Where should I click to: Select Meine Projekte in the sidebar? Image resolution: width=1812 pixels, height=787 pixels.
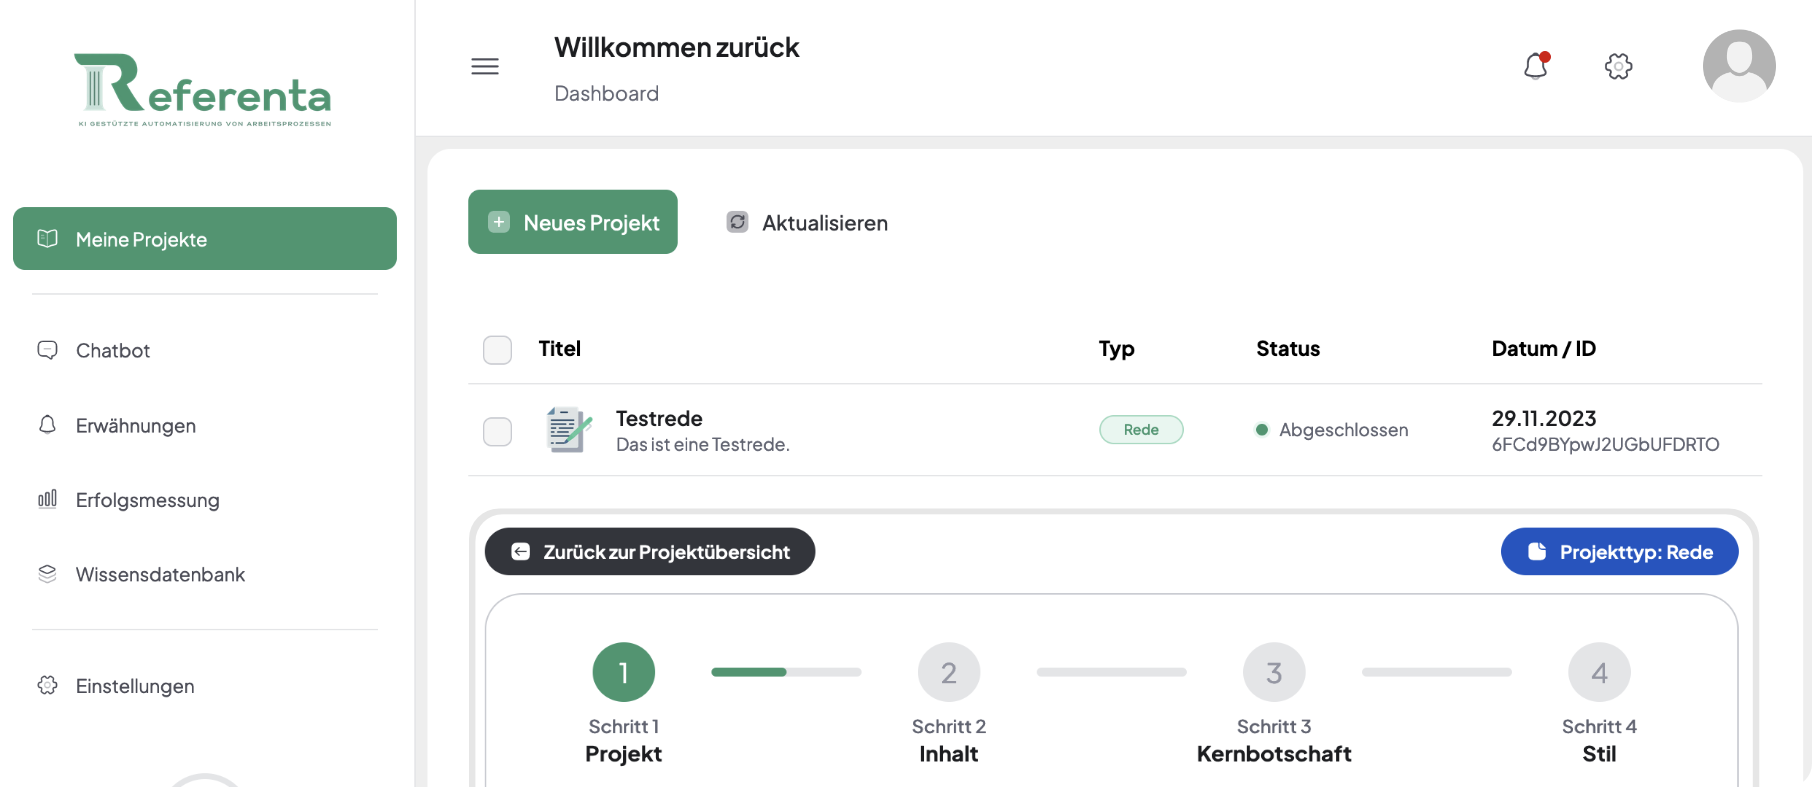[x=205, y=238]
